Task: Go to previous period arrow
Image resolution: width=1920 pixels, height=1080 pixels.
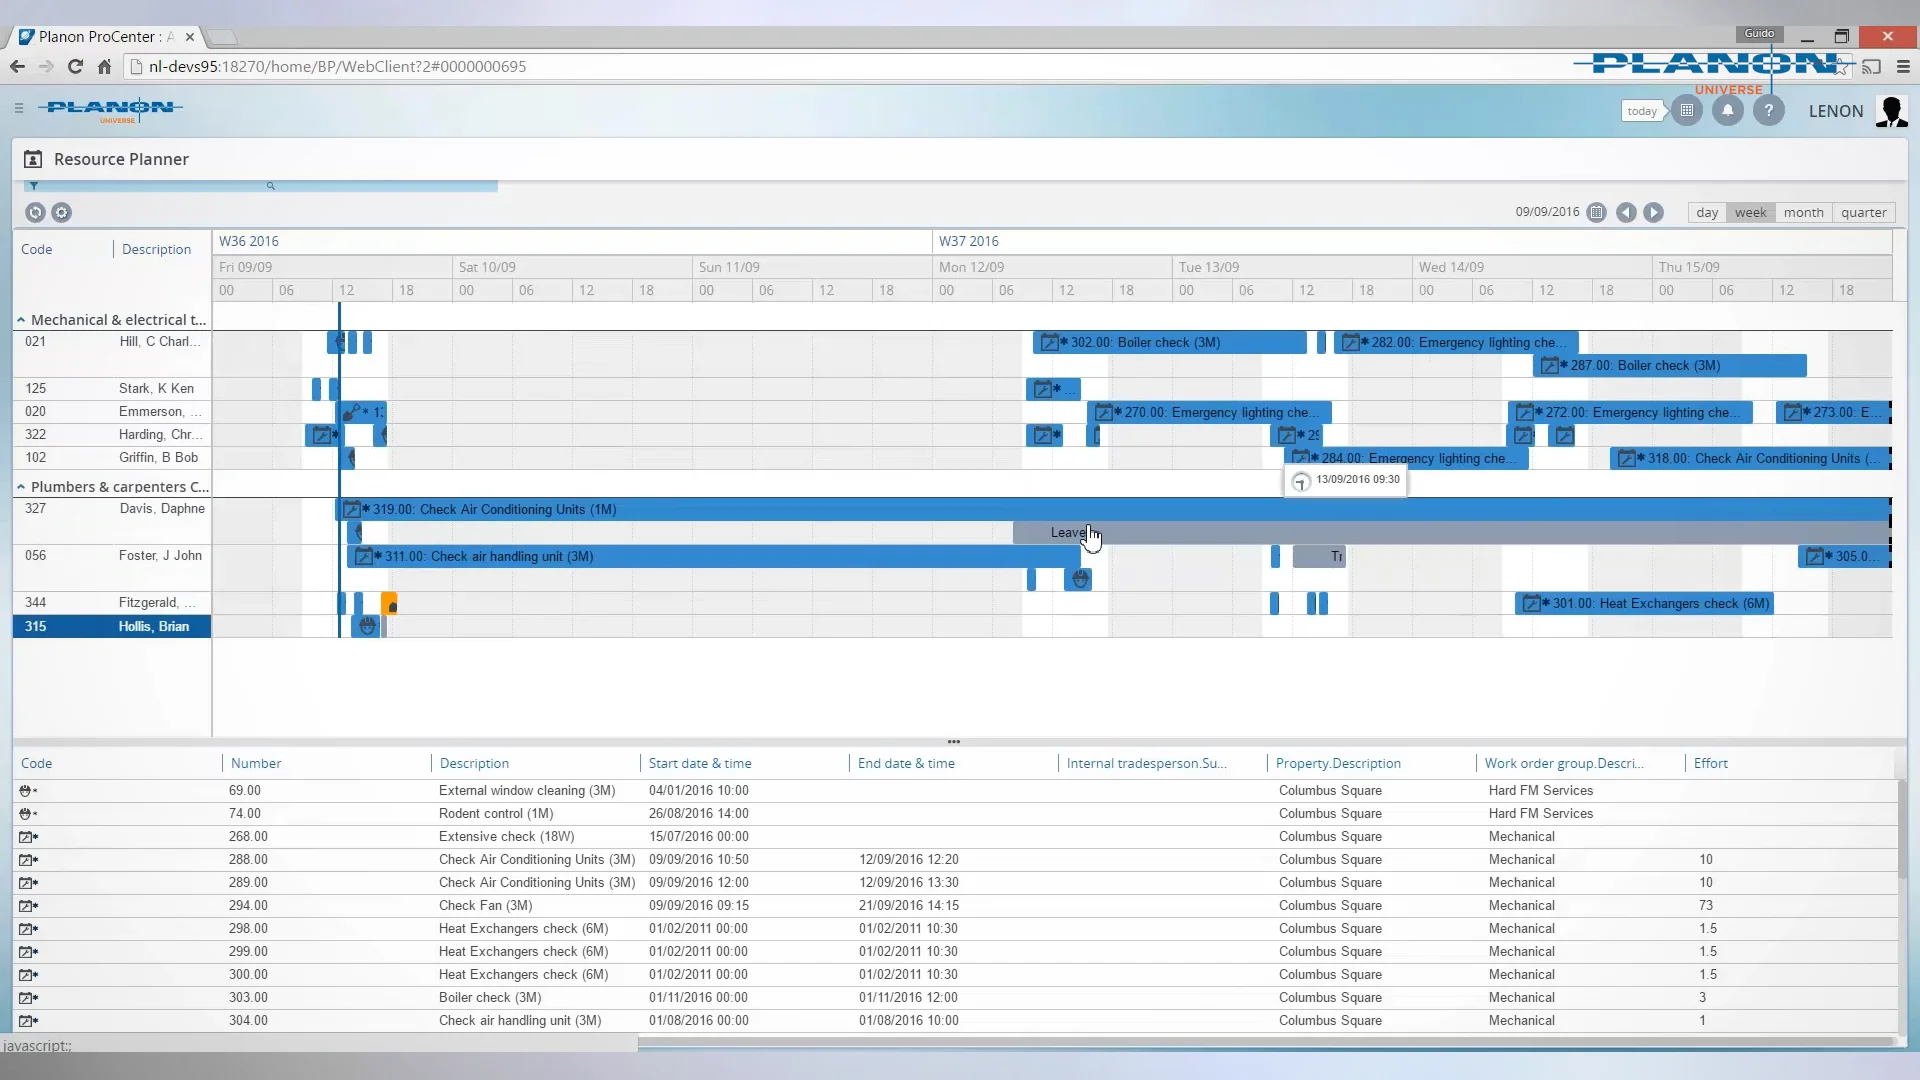Action: tap(1626, 212)
